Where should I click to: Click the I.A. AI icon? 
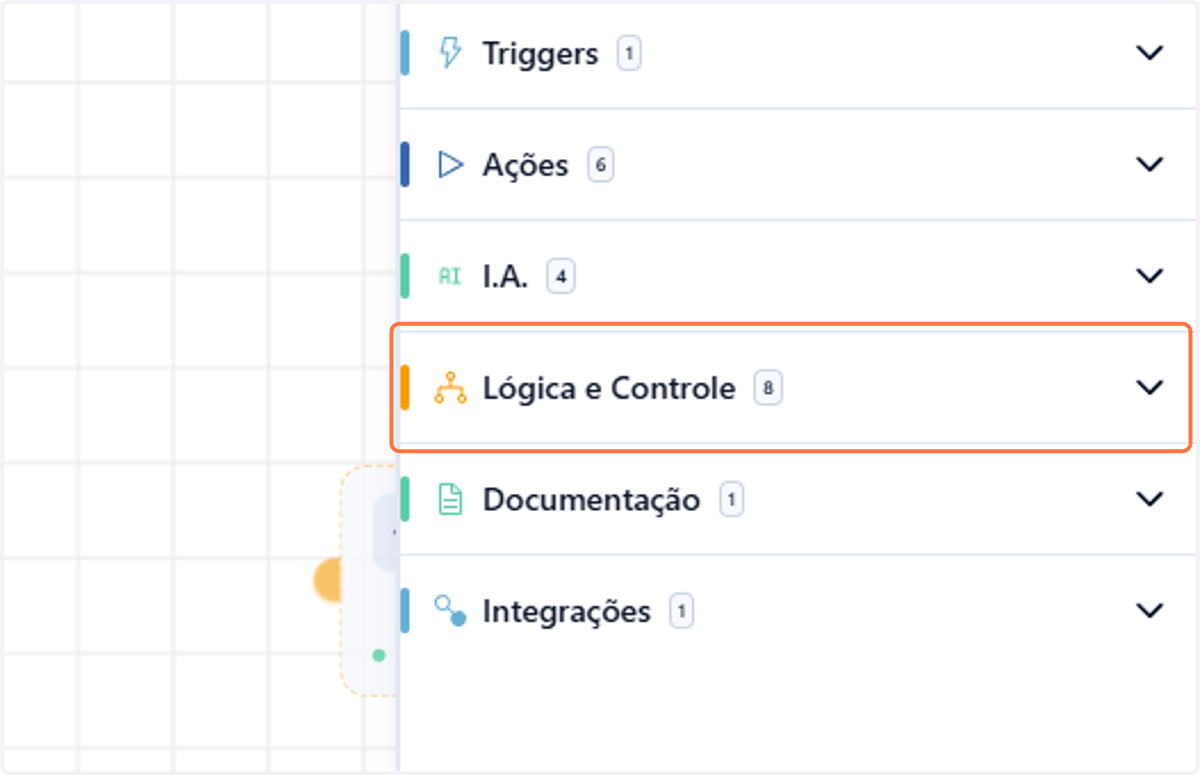click(450, 276)
